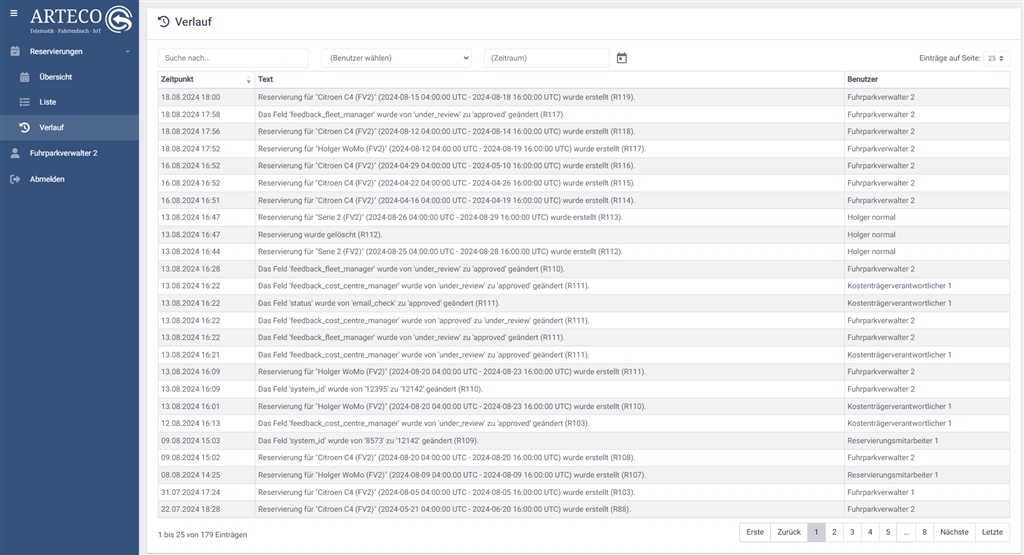
Task: Click timestamp 16.08.2024 16:51
Action: (191, 200)
